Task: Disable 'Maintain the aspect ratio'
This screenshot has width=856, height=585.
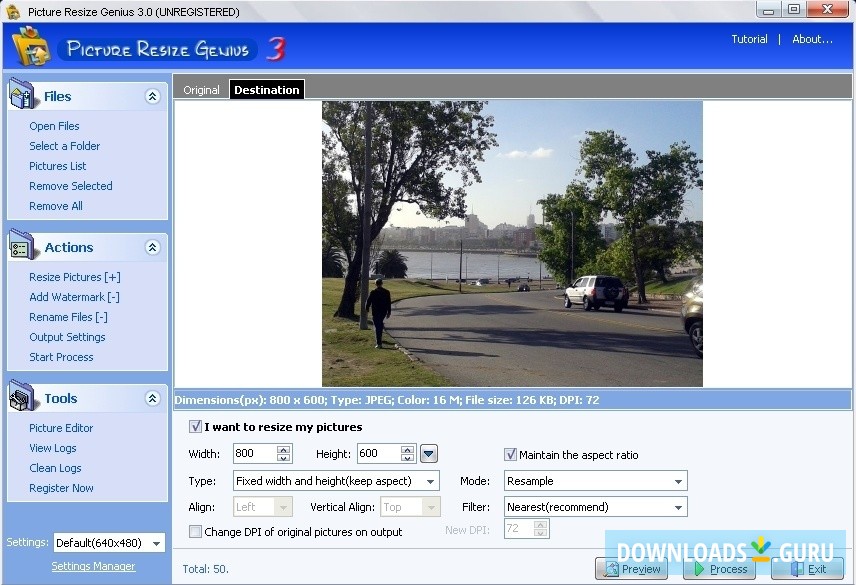Action: [x=510, y=454]
